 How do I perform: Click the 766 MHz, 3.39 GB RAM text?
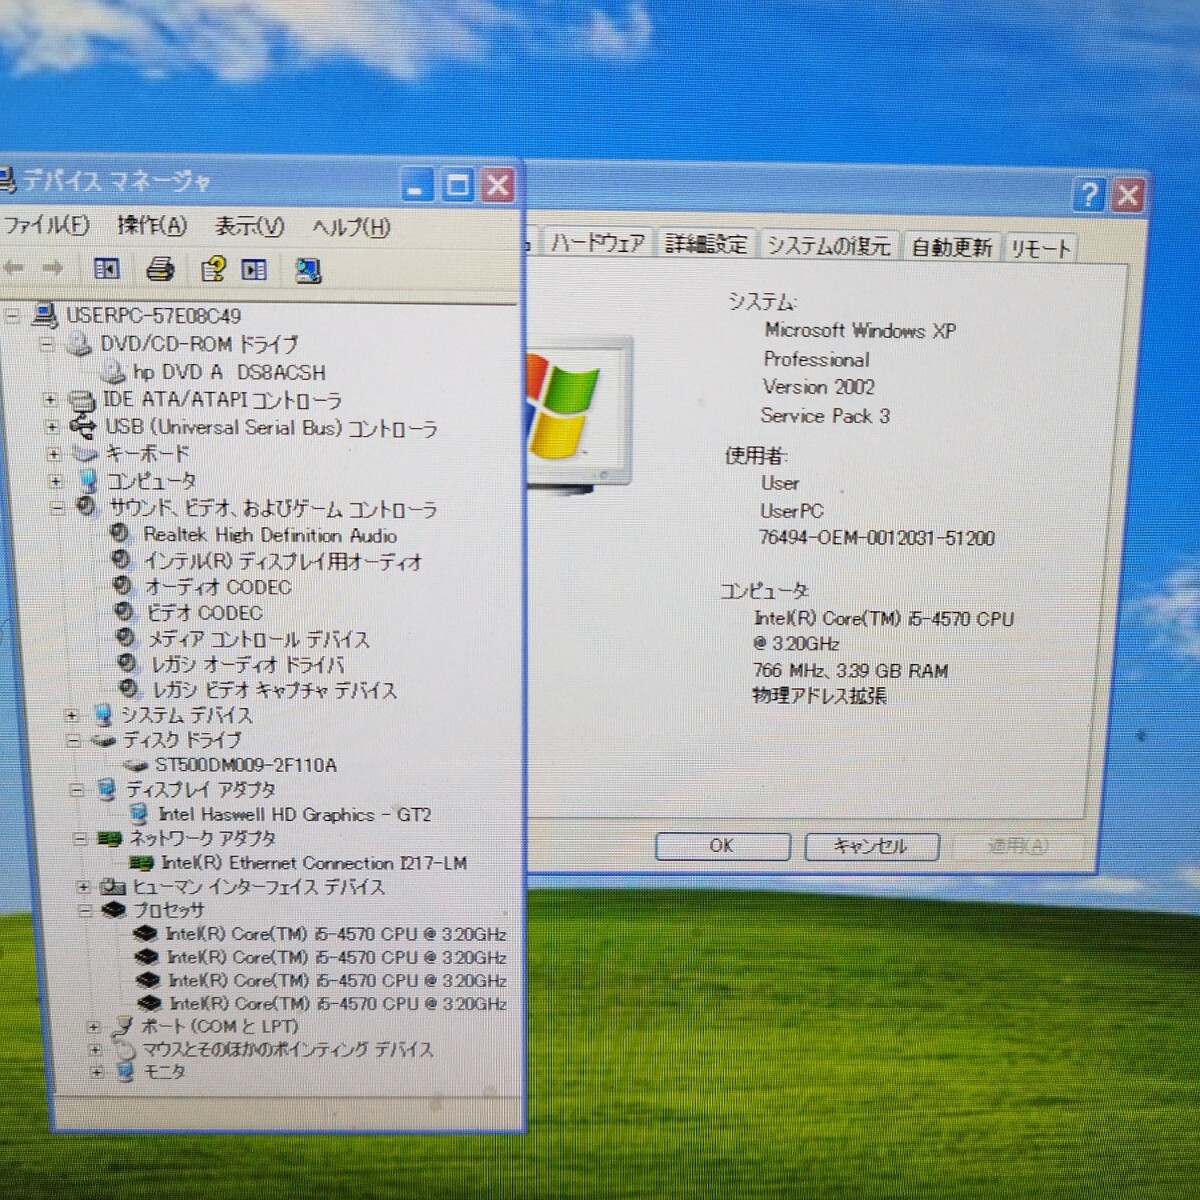(x=850, y=670)
